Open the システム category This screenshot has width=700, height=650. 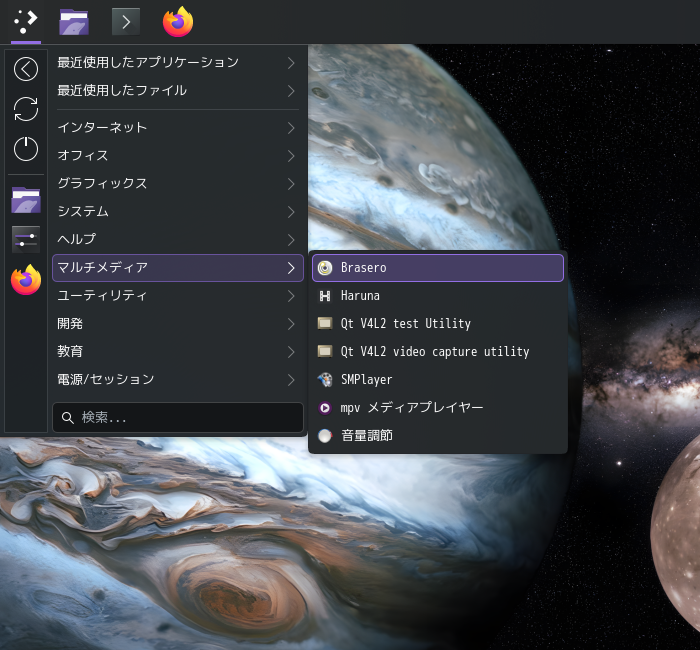pyautogui.click(x=178, y=212)
